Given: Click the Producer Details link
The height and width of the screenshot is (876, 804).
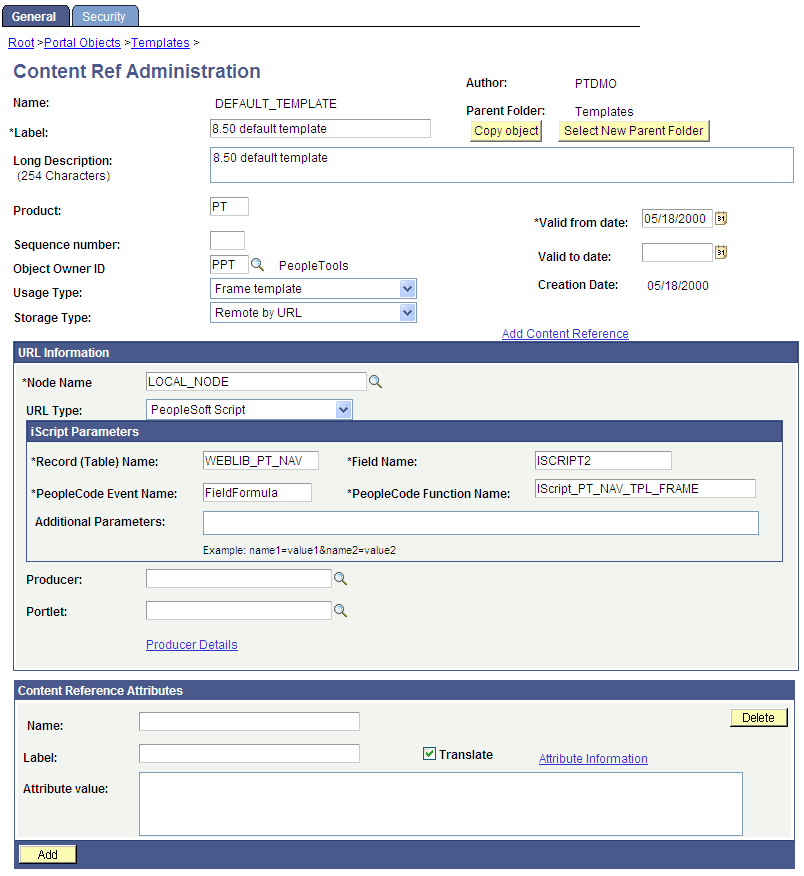Looking at the screenshot, I should 191,644.
